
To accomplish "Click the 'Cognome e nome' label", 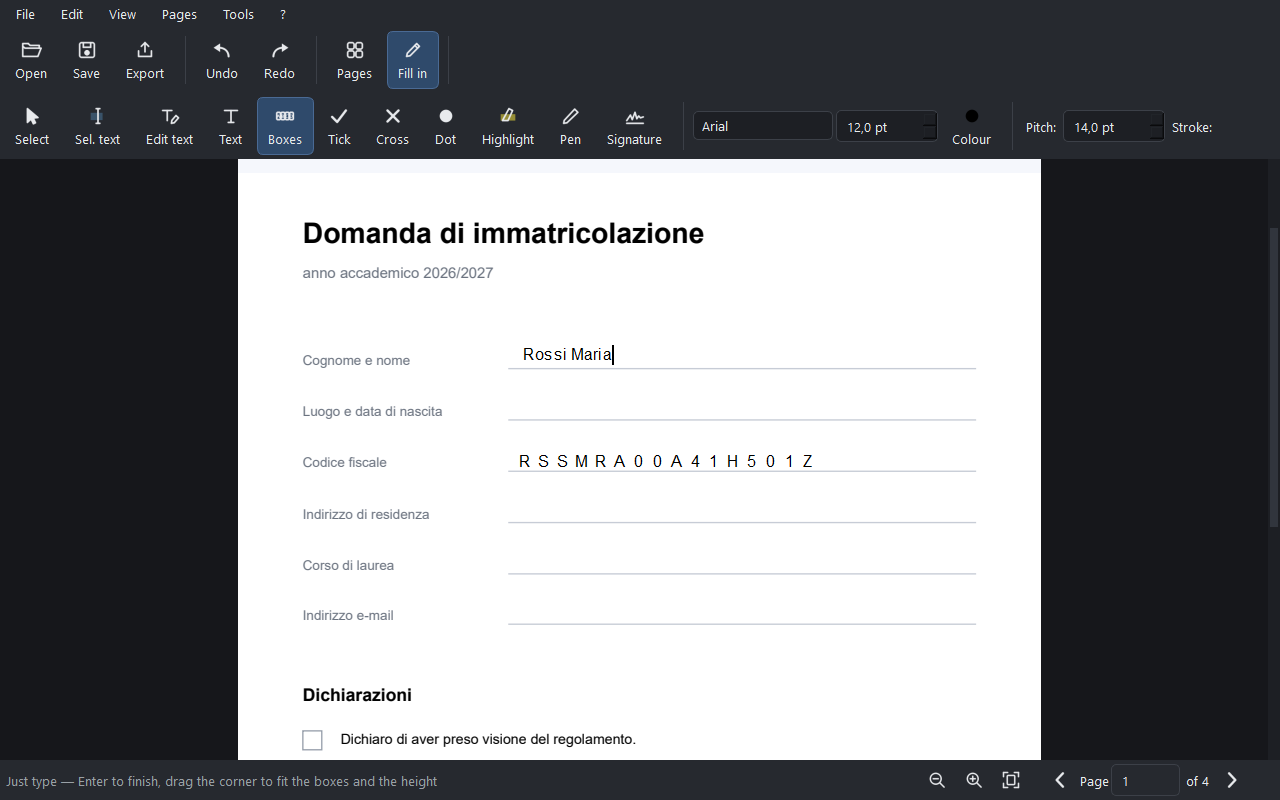I will [x=356, y=360].
